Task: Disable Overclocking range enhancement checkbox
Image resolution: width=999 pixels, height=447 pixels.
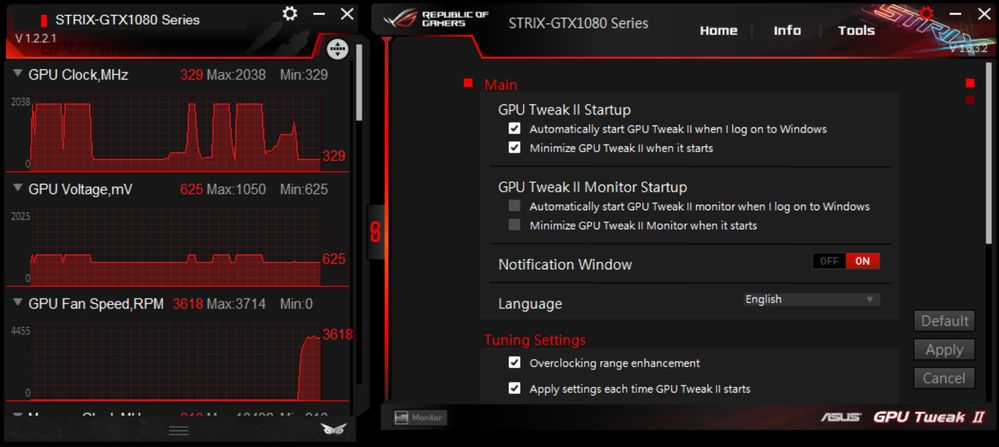Action: click(x=515, y=363)
